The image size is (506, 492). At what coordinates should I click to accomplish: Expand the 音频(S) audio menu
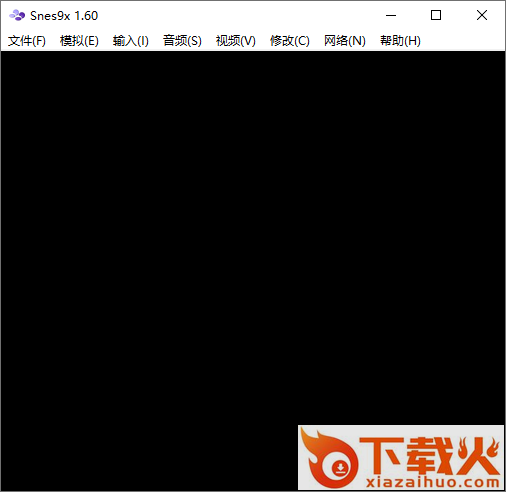point(182,41)
